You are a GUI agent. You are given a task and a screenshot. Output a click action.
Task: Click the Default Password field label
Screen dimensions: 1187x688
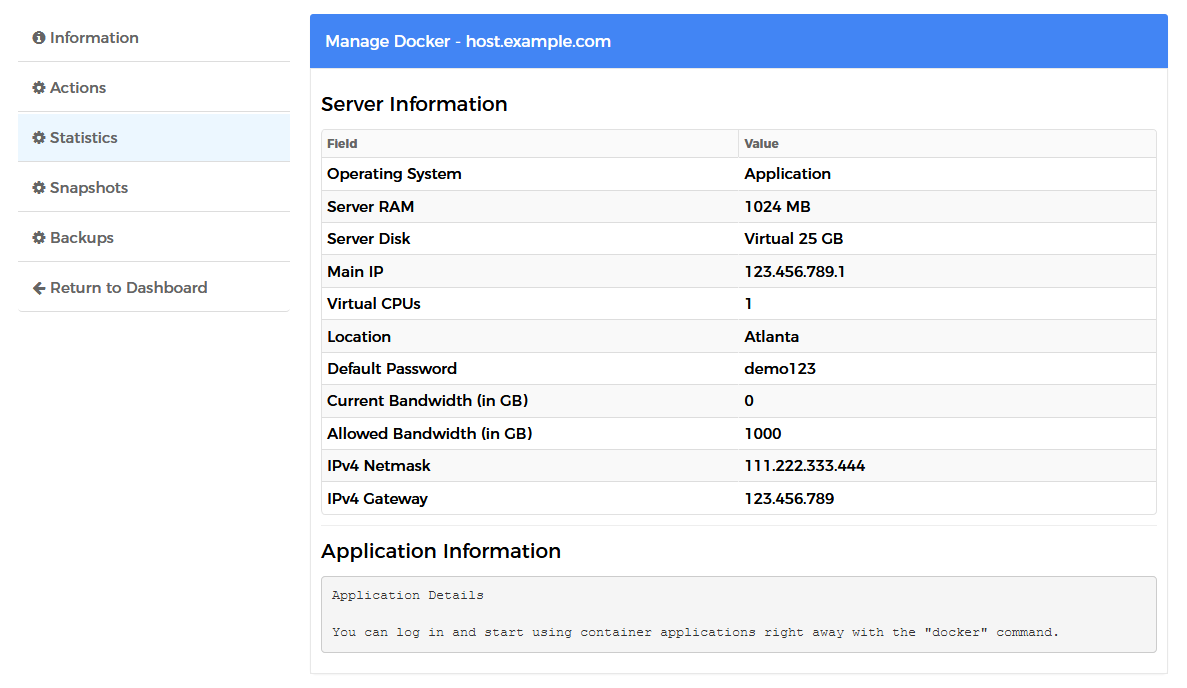pos(391,369)
